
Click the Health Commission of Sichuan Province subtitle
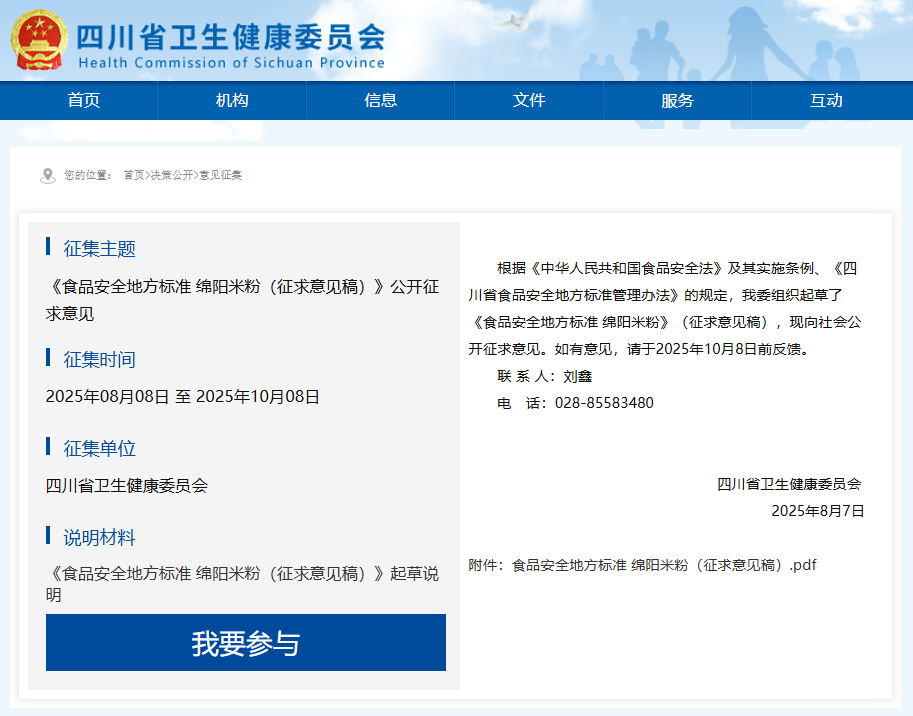[x=231, y=63]
